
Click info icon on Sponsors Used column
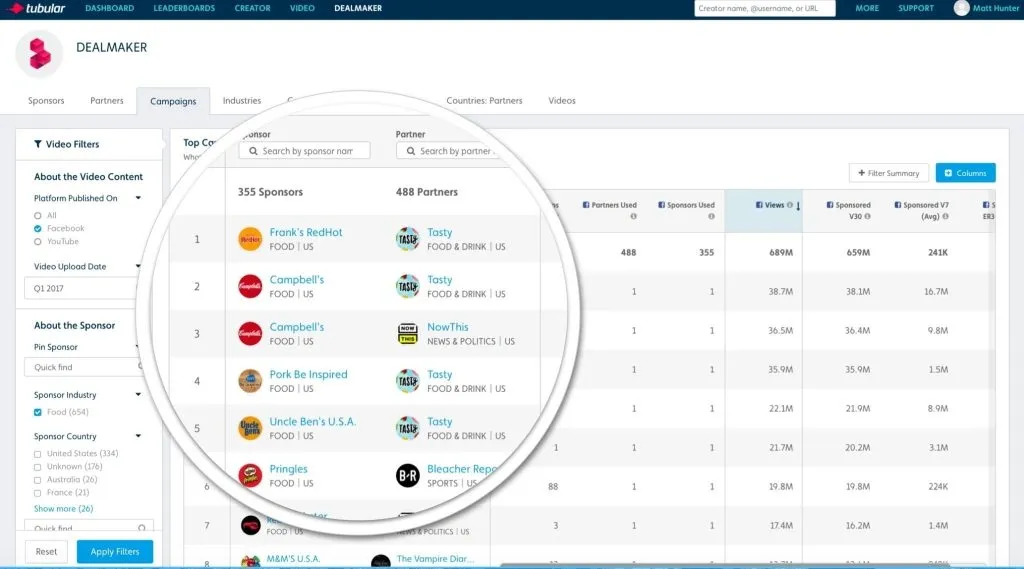(711, 216)
